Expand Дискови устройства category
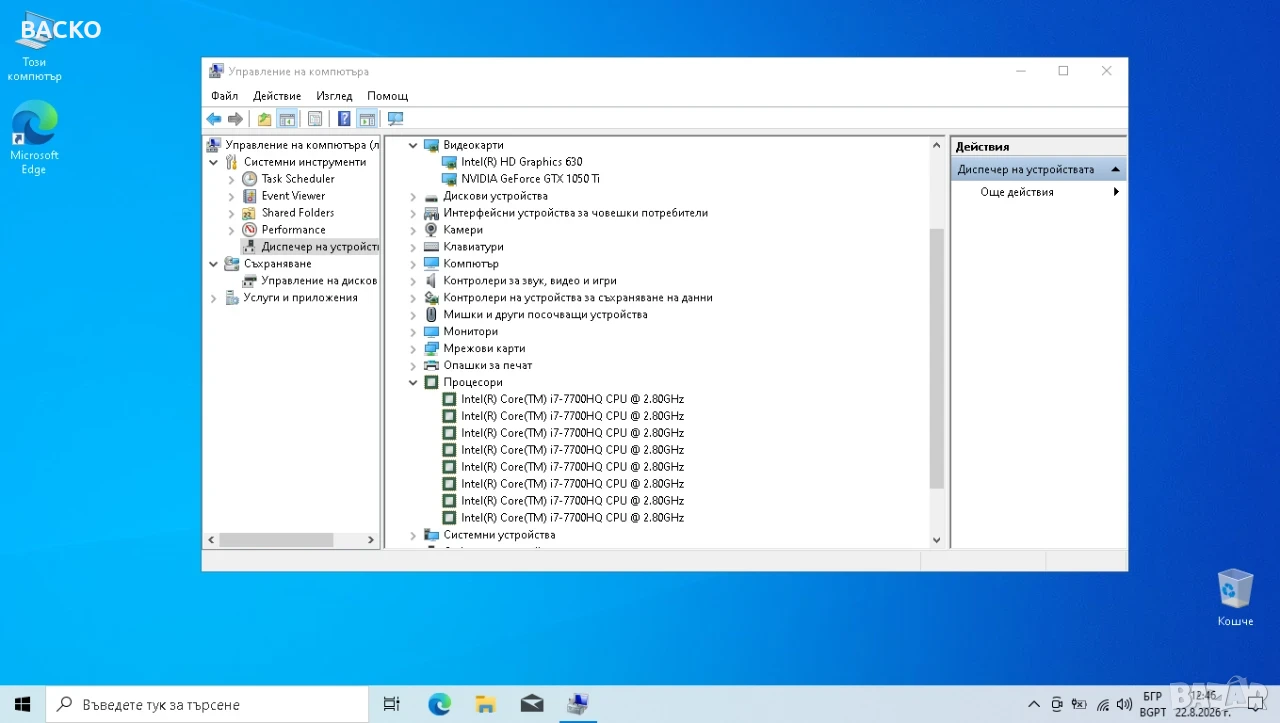 pos(413,196)
